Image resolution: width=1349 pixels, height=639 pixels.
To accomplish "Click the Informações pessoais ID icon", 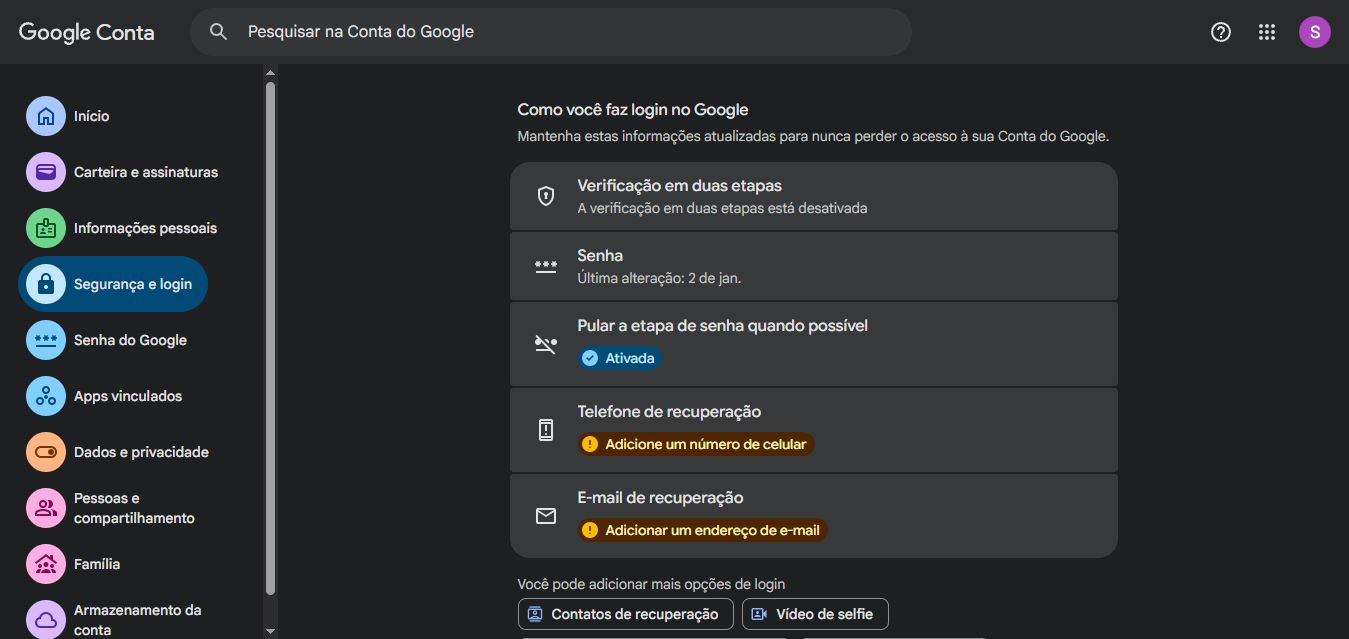I will coord(45,228).
